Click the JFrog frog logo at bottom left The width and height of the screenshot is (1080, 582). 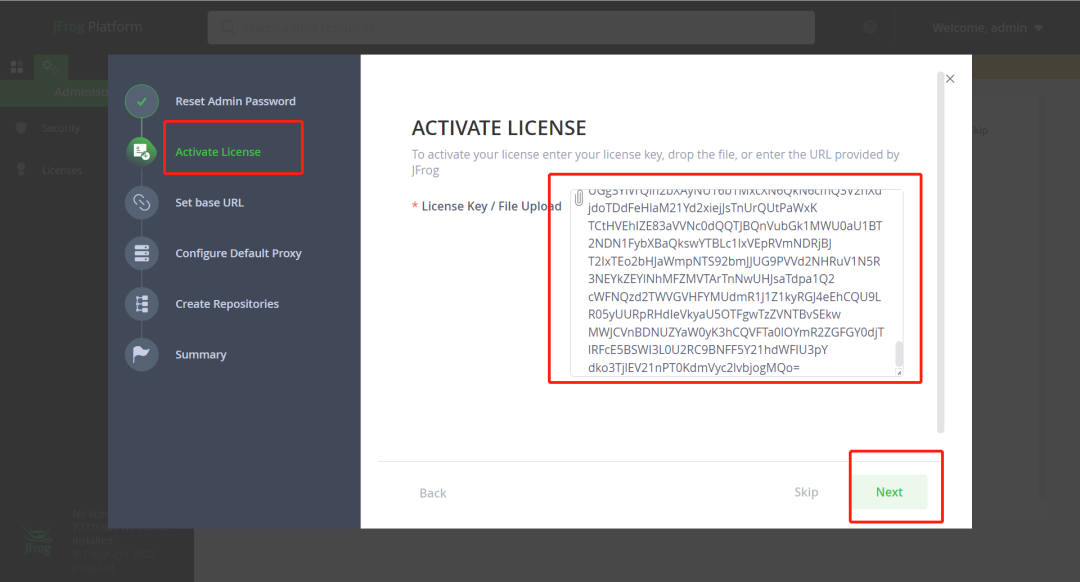[x=36, y=541]
